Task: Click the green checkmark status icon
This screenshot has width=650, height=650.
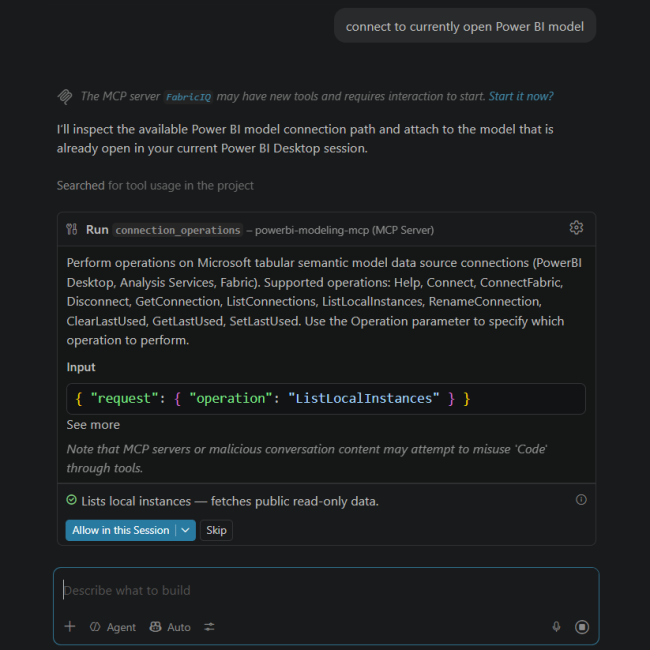Action: coord(71,500)
